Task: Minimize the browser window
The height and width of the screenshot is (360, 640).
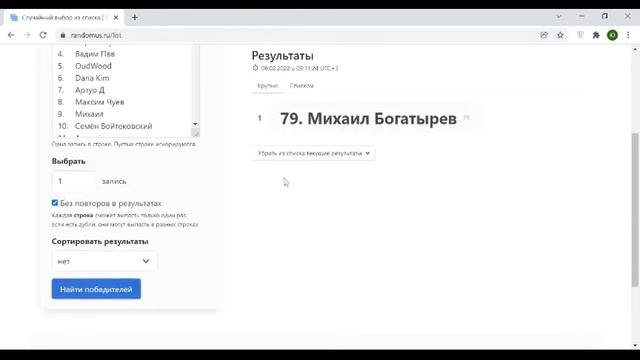Action: tap(582, 16)
